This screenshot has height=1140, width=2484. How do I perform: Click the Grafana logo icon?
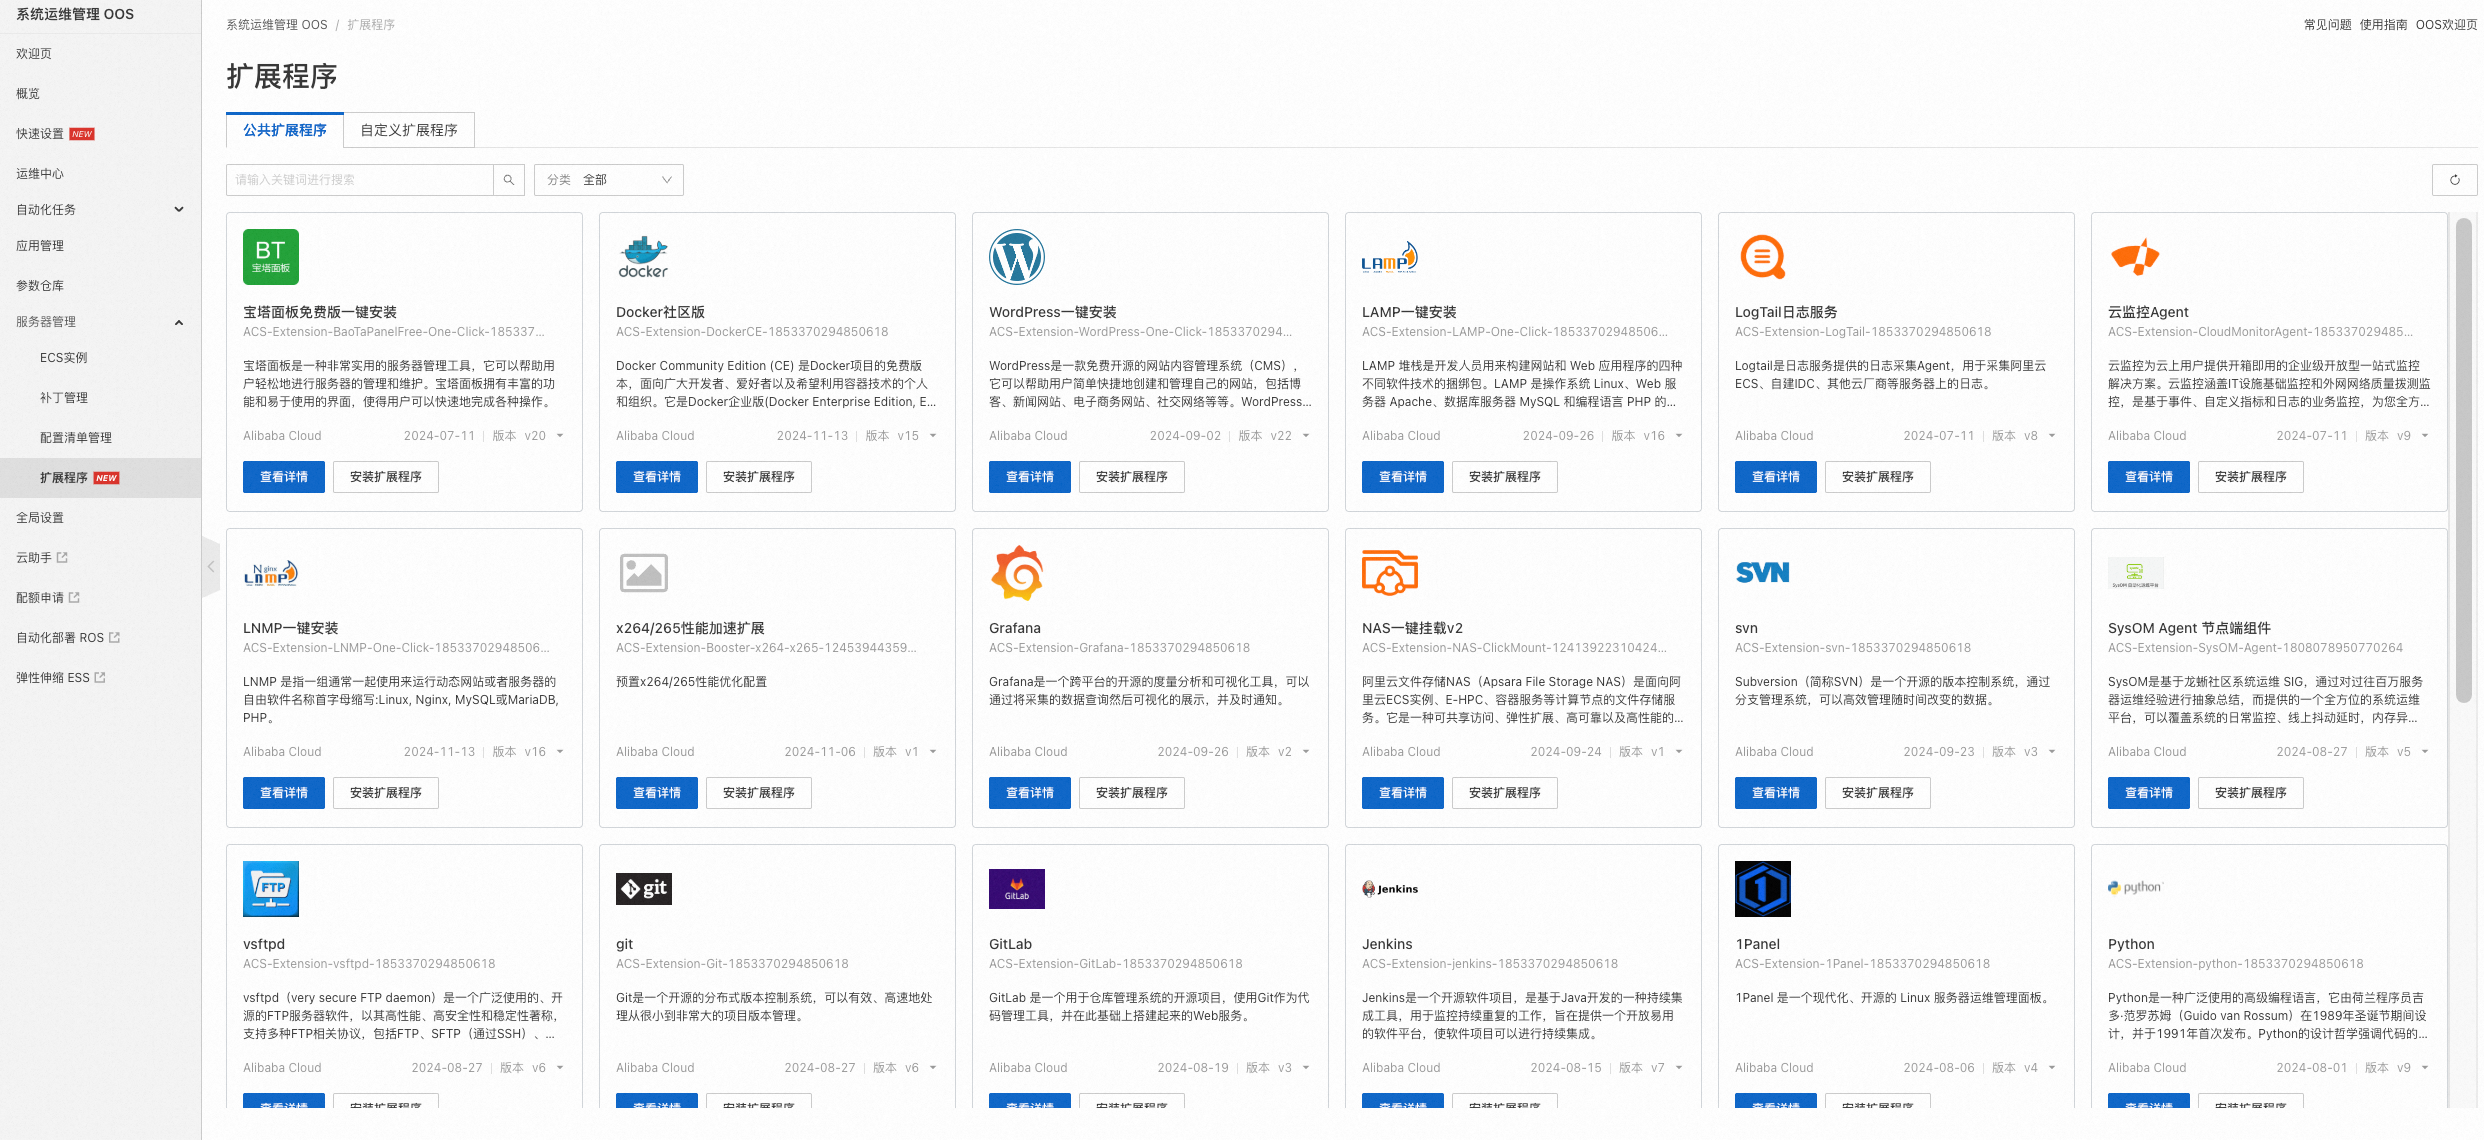click(x=1016, y=573)
